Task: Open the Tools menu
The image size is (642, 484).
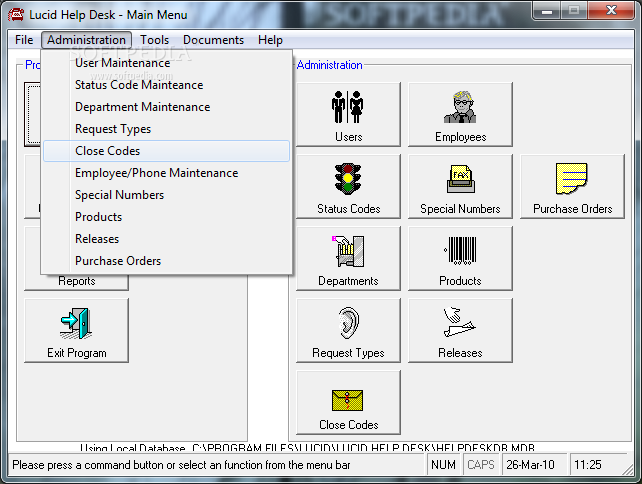Action: pyautogui.click(x=154, y=40)
